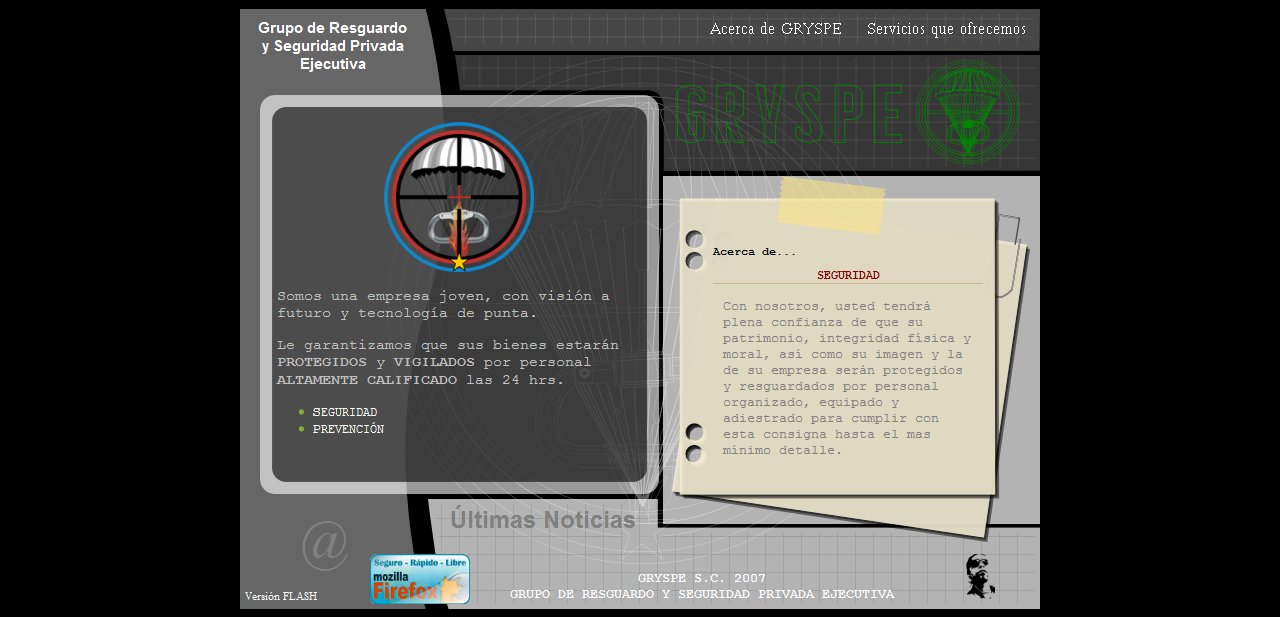Click the green bullet beside SEGURIDAD
Screen dimensions: 1280x617
tap(301, 412)
